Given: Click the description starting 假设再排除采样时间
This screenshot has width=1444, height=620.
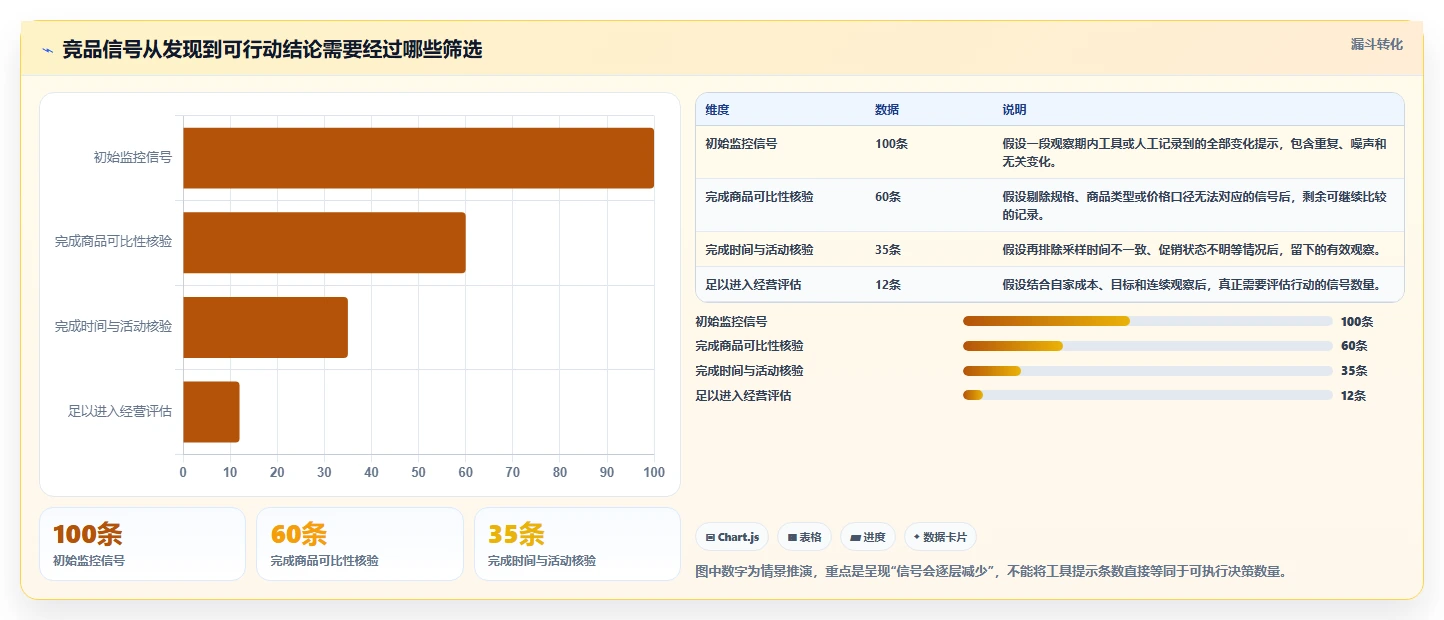Looking at the screenshot, I should pos(1192,250).
